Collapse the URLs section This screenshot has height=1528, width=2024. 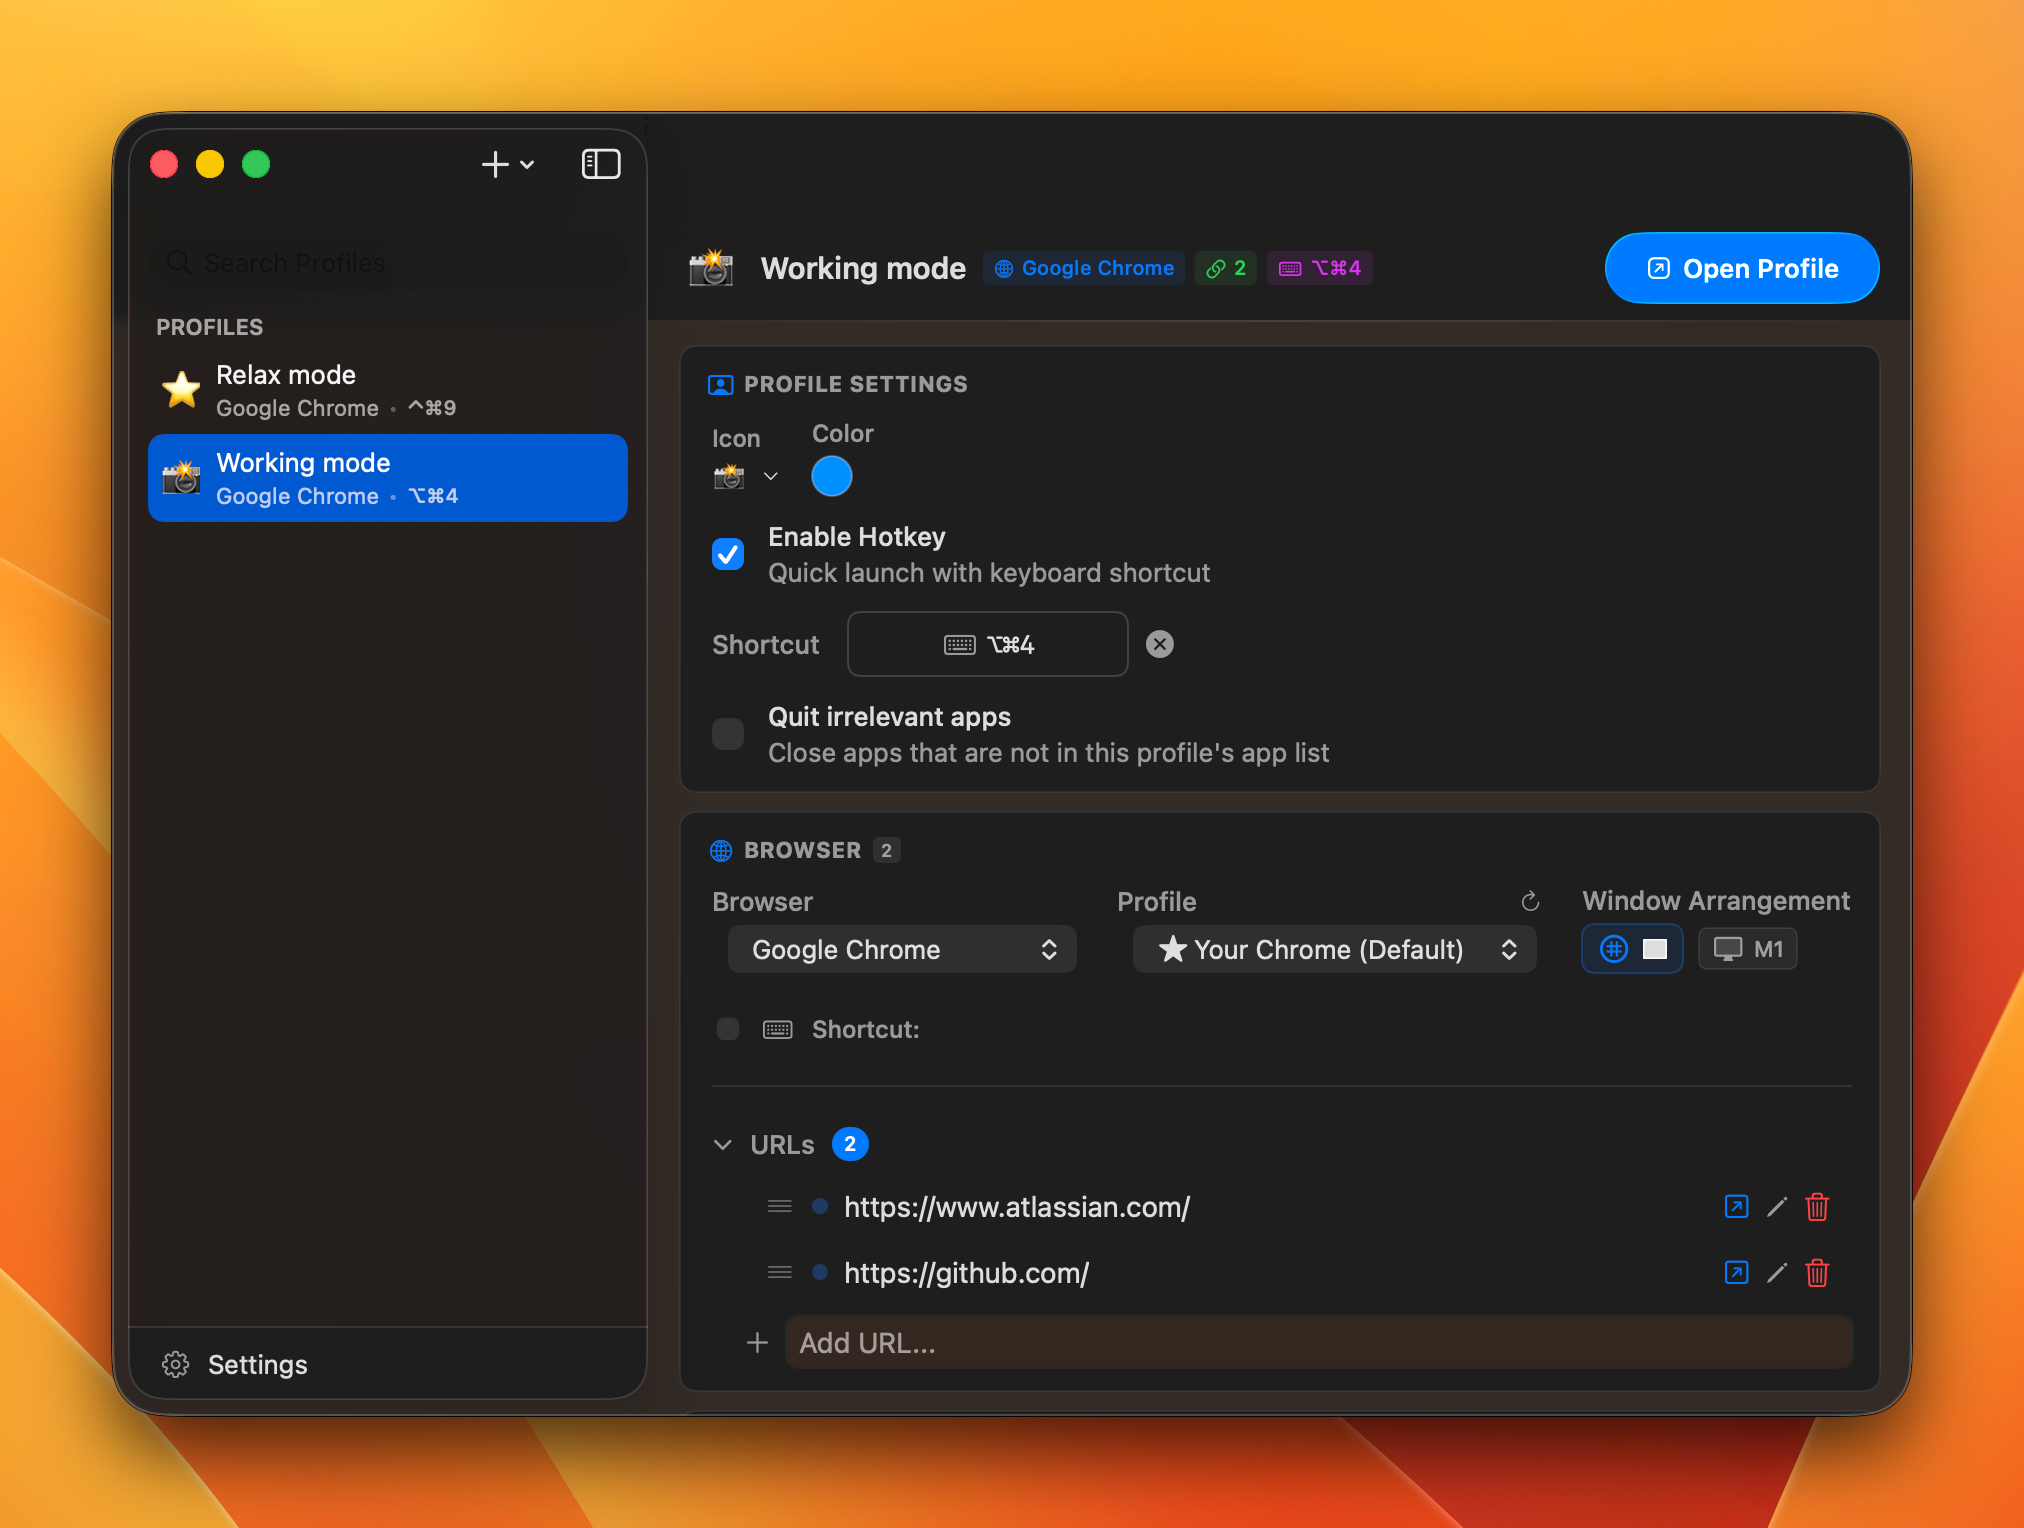pos(722,1144)
